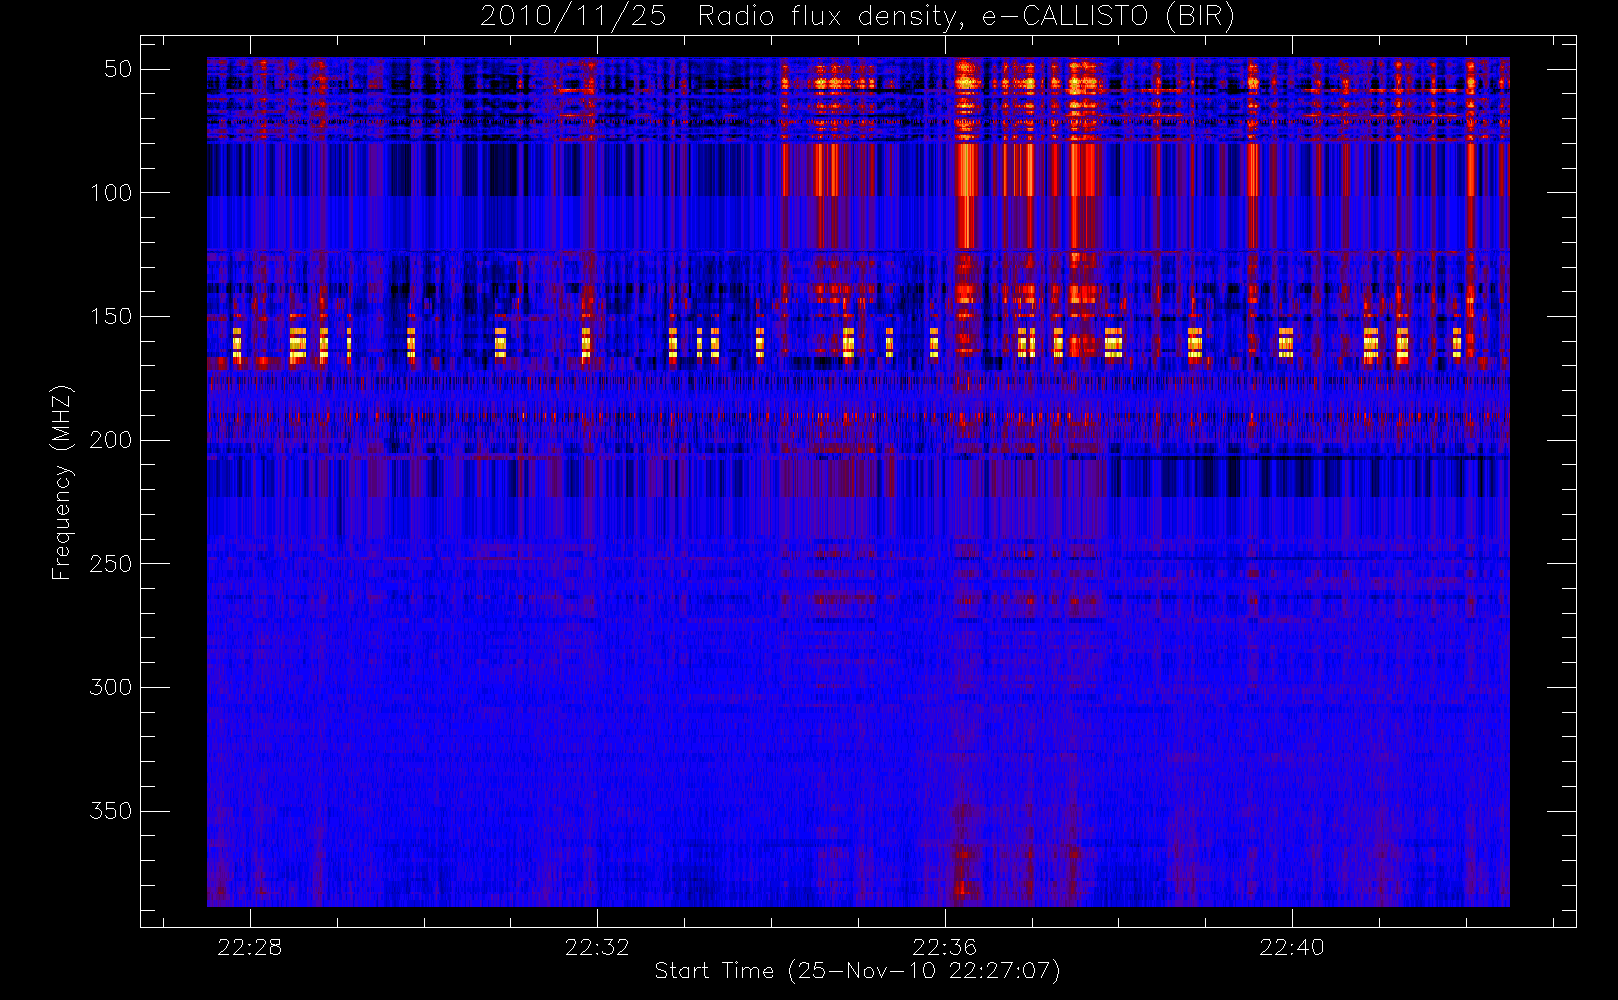Click the 350 frequency tick label
Screen dimensions: 1618x1000
coord(111,810)
